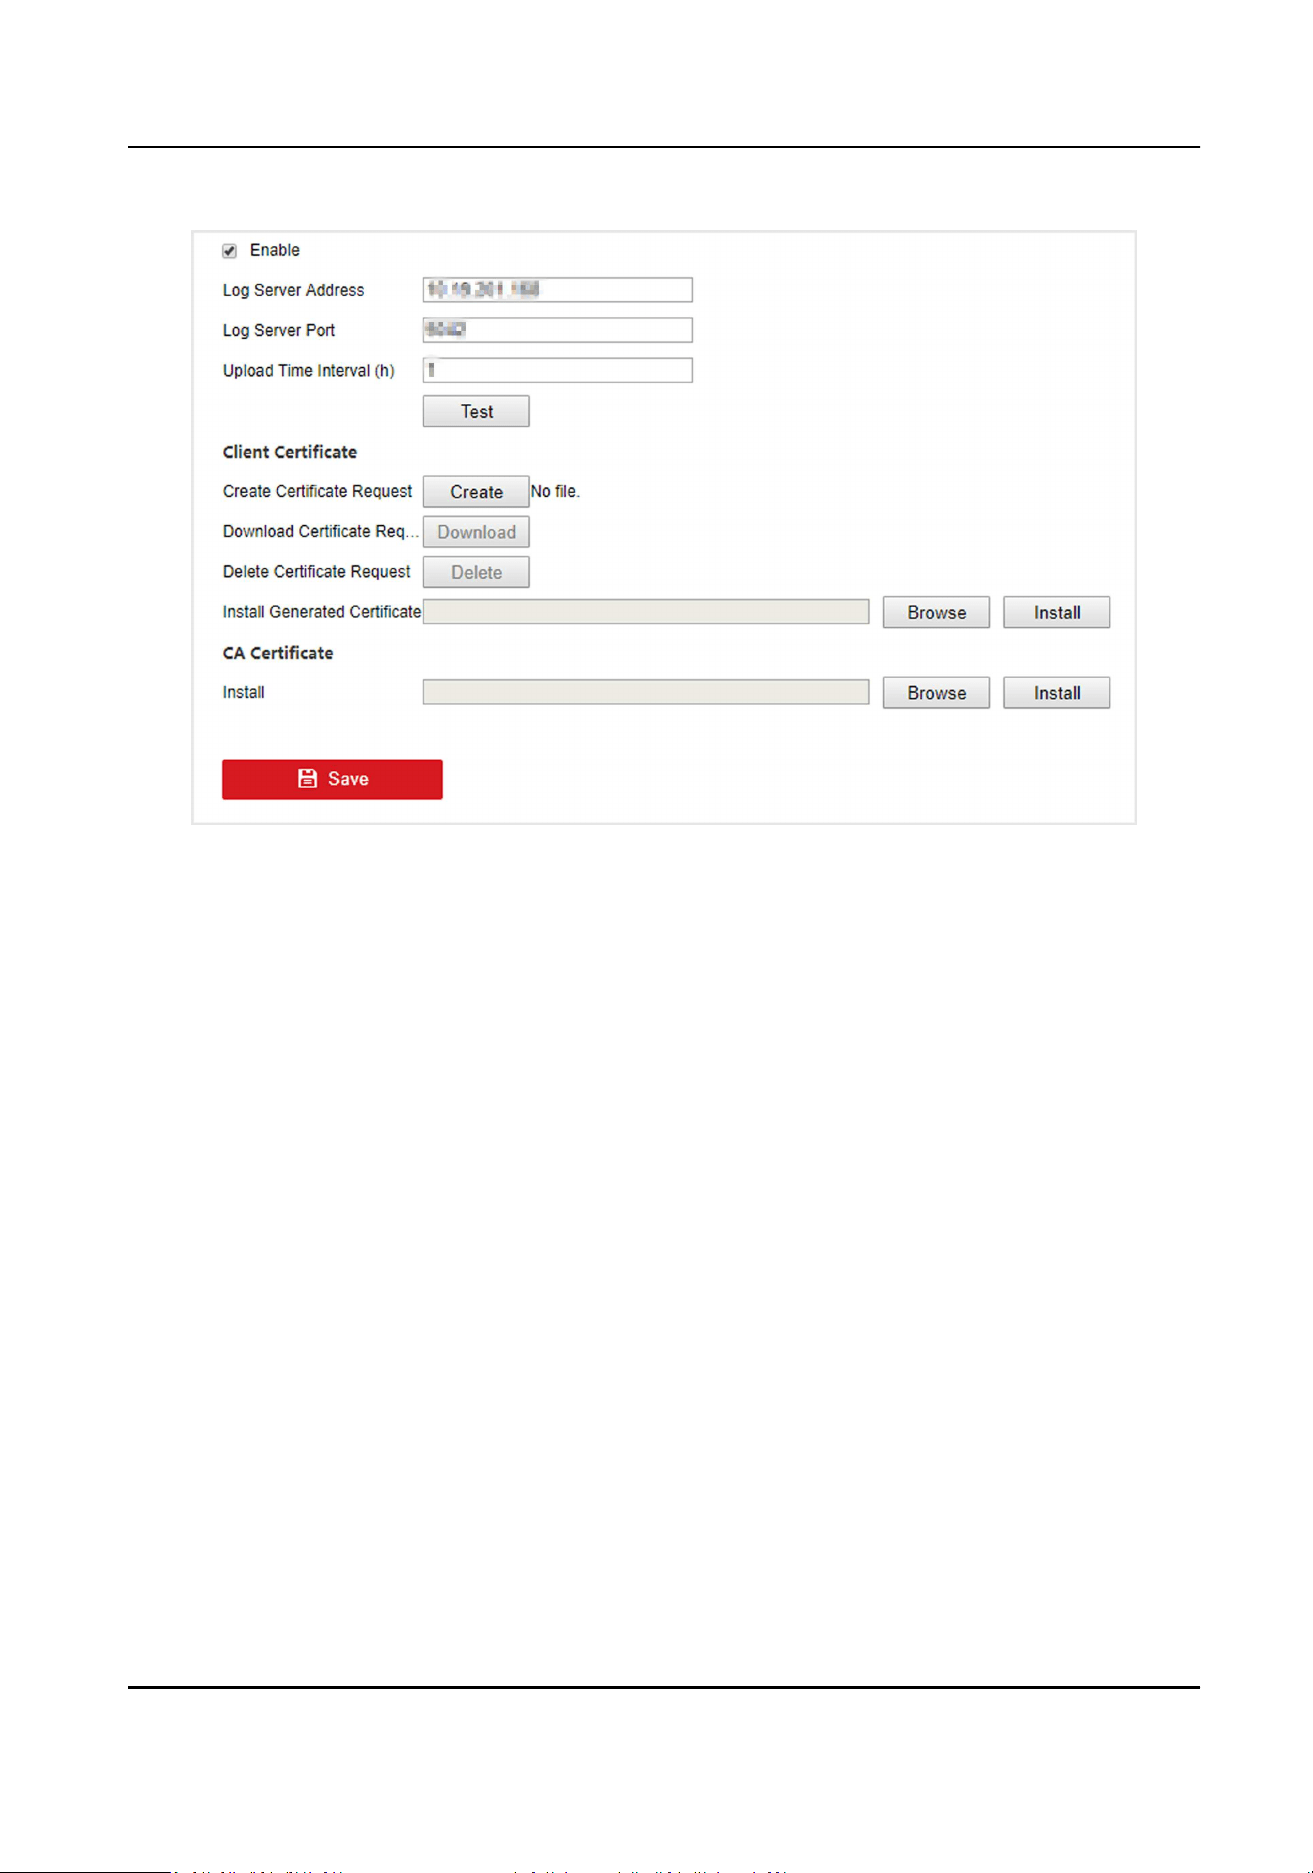Click the Client Certificate section heading

tap(290, 452)
